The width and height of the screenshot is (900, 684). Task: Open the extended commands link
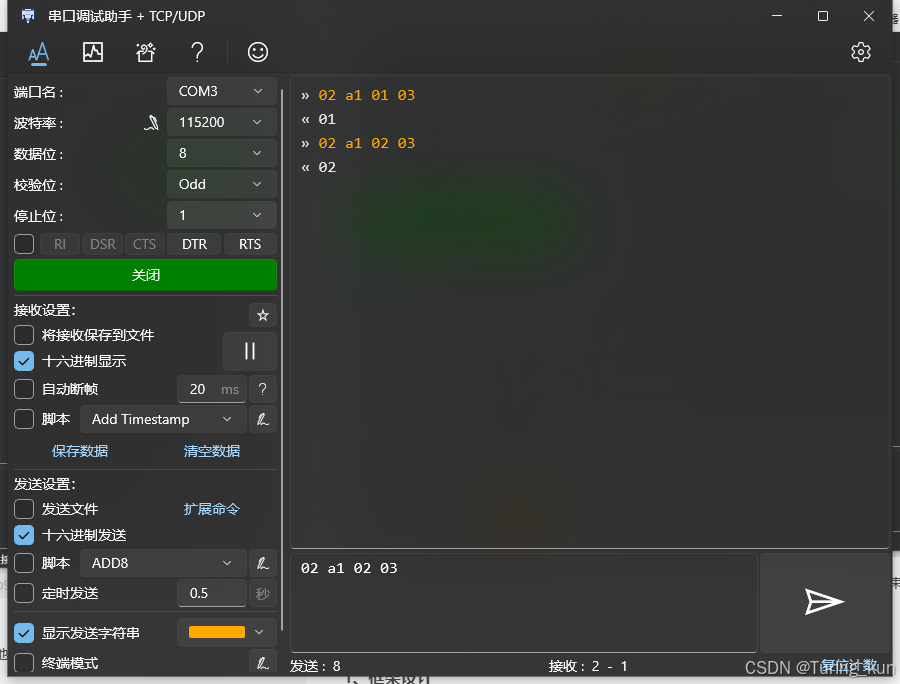211,509
